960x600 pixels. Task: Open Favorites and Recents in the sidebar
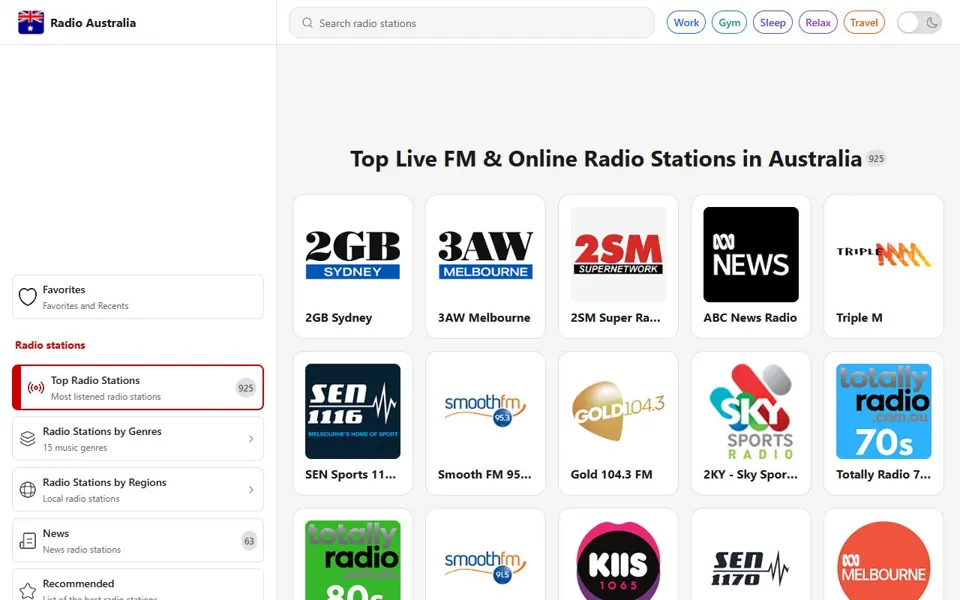[x=138, y=297]
